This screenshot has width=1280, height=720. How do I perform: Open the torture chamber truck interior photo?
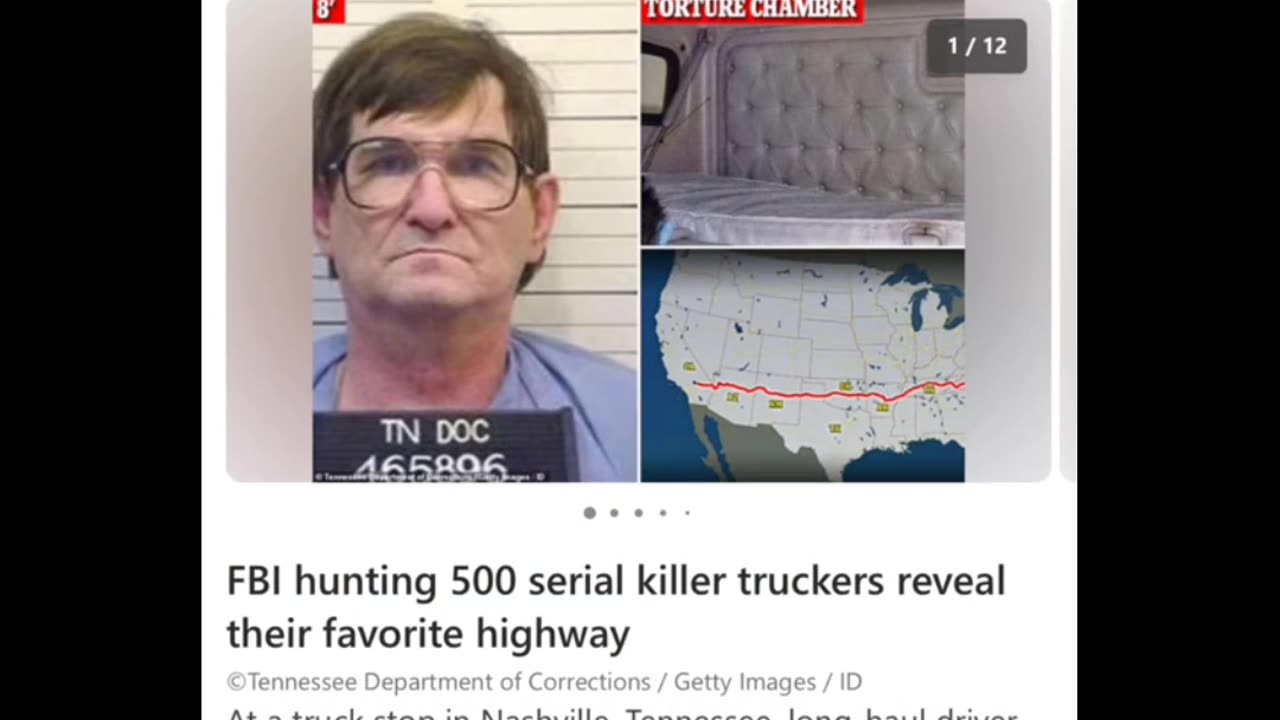802,122
